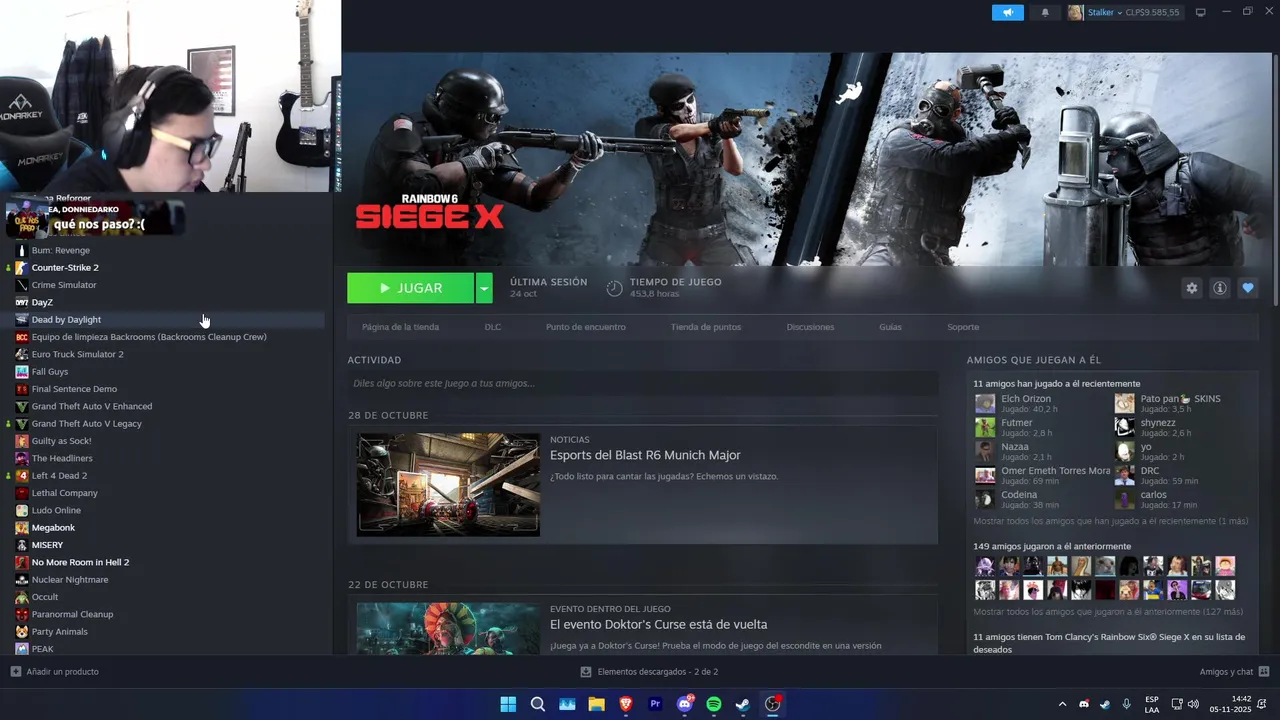Click the PEAK game icon
Viewport: 1280px width, 720px height.
click(x=22, y=648)
